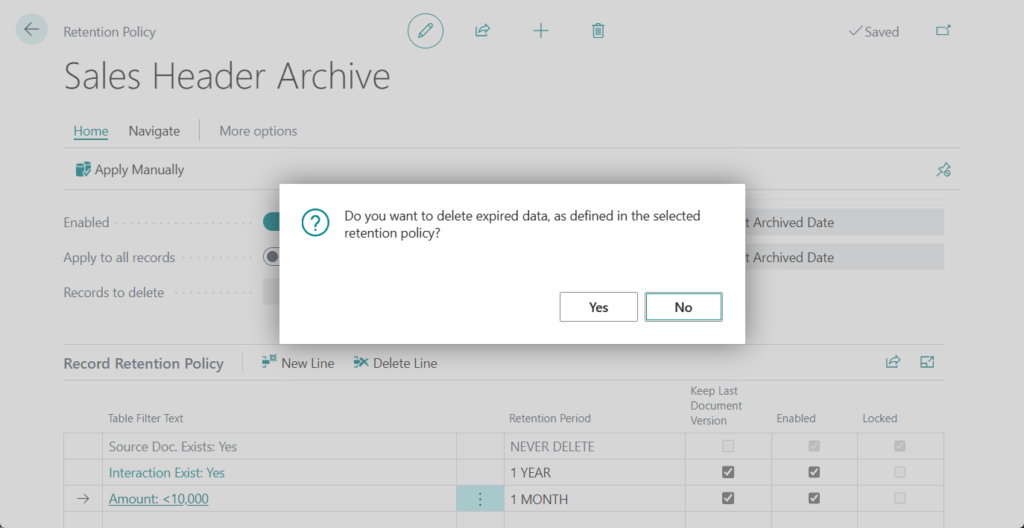Click the share icon in header
This screenshot has width=1024, height=528.
[482, 31]
